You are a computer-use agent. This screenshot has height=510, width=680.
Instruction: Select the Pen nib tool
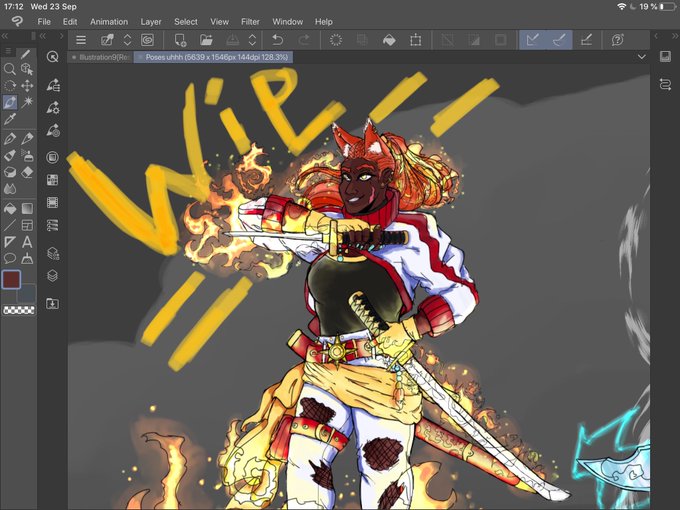click(x=10, y=139)
